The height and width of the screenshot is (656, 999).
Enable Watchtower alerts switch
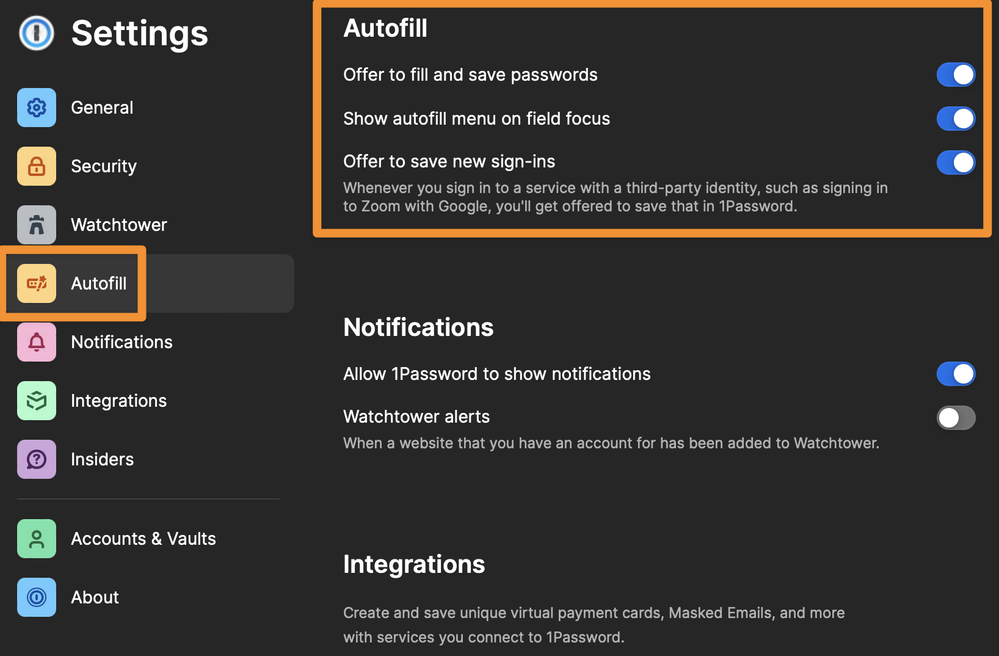[955, 417]
